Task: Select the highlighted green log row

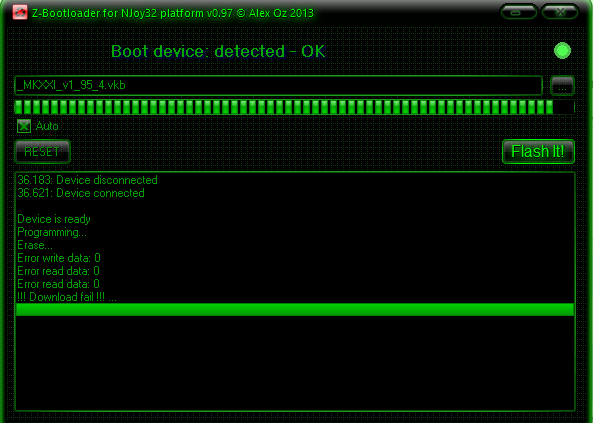Action: (x=295, y=309)
